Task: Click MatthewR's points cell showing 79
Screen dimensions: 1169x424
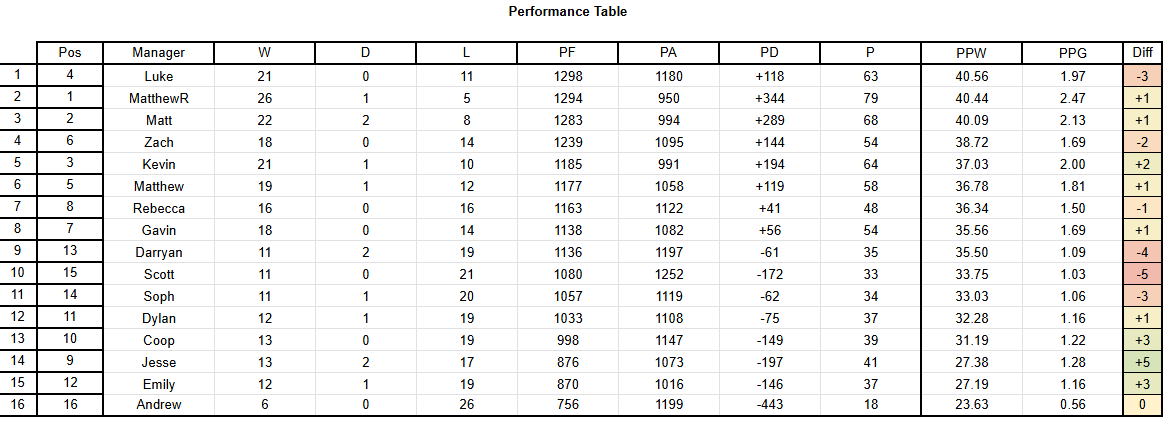Action: coord(870,98)
